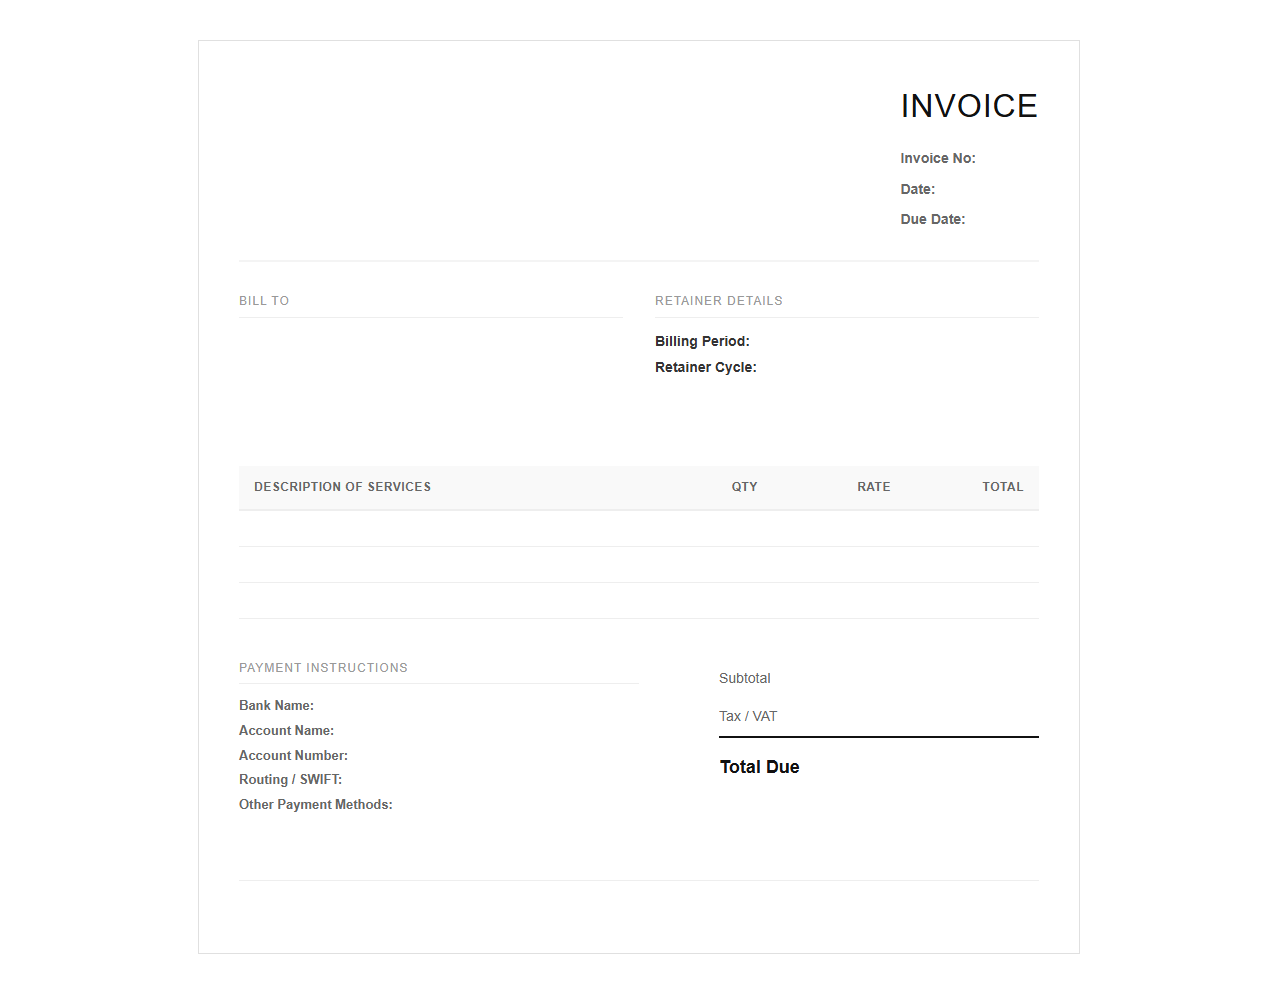Screen dimensions: 1278x994
Task: Select the Bank Name: label
Action: 276,706
